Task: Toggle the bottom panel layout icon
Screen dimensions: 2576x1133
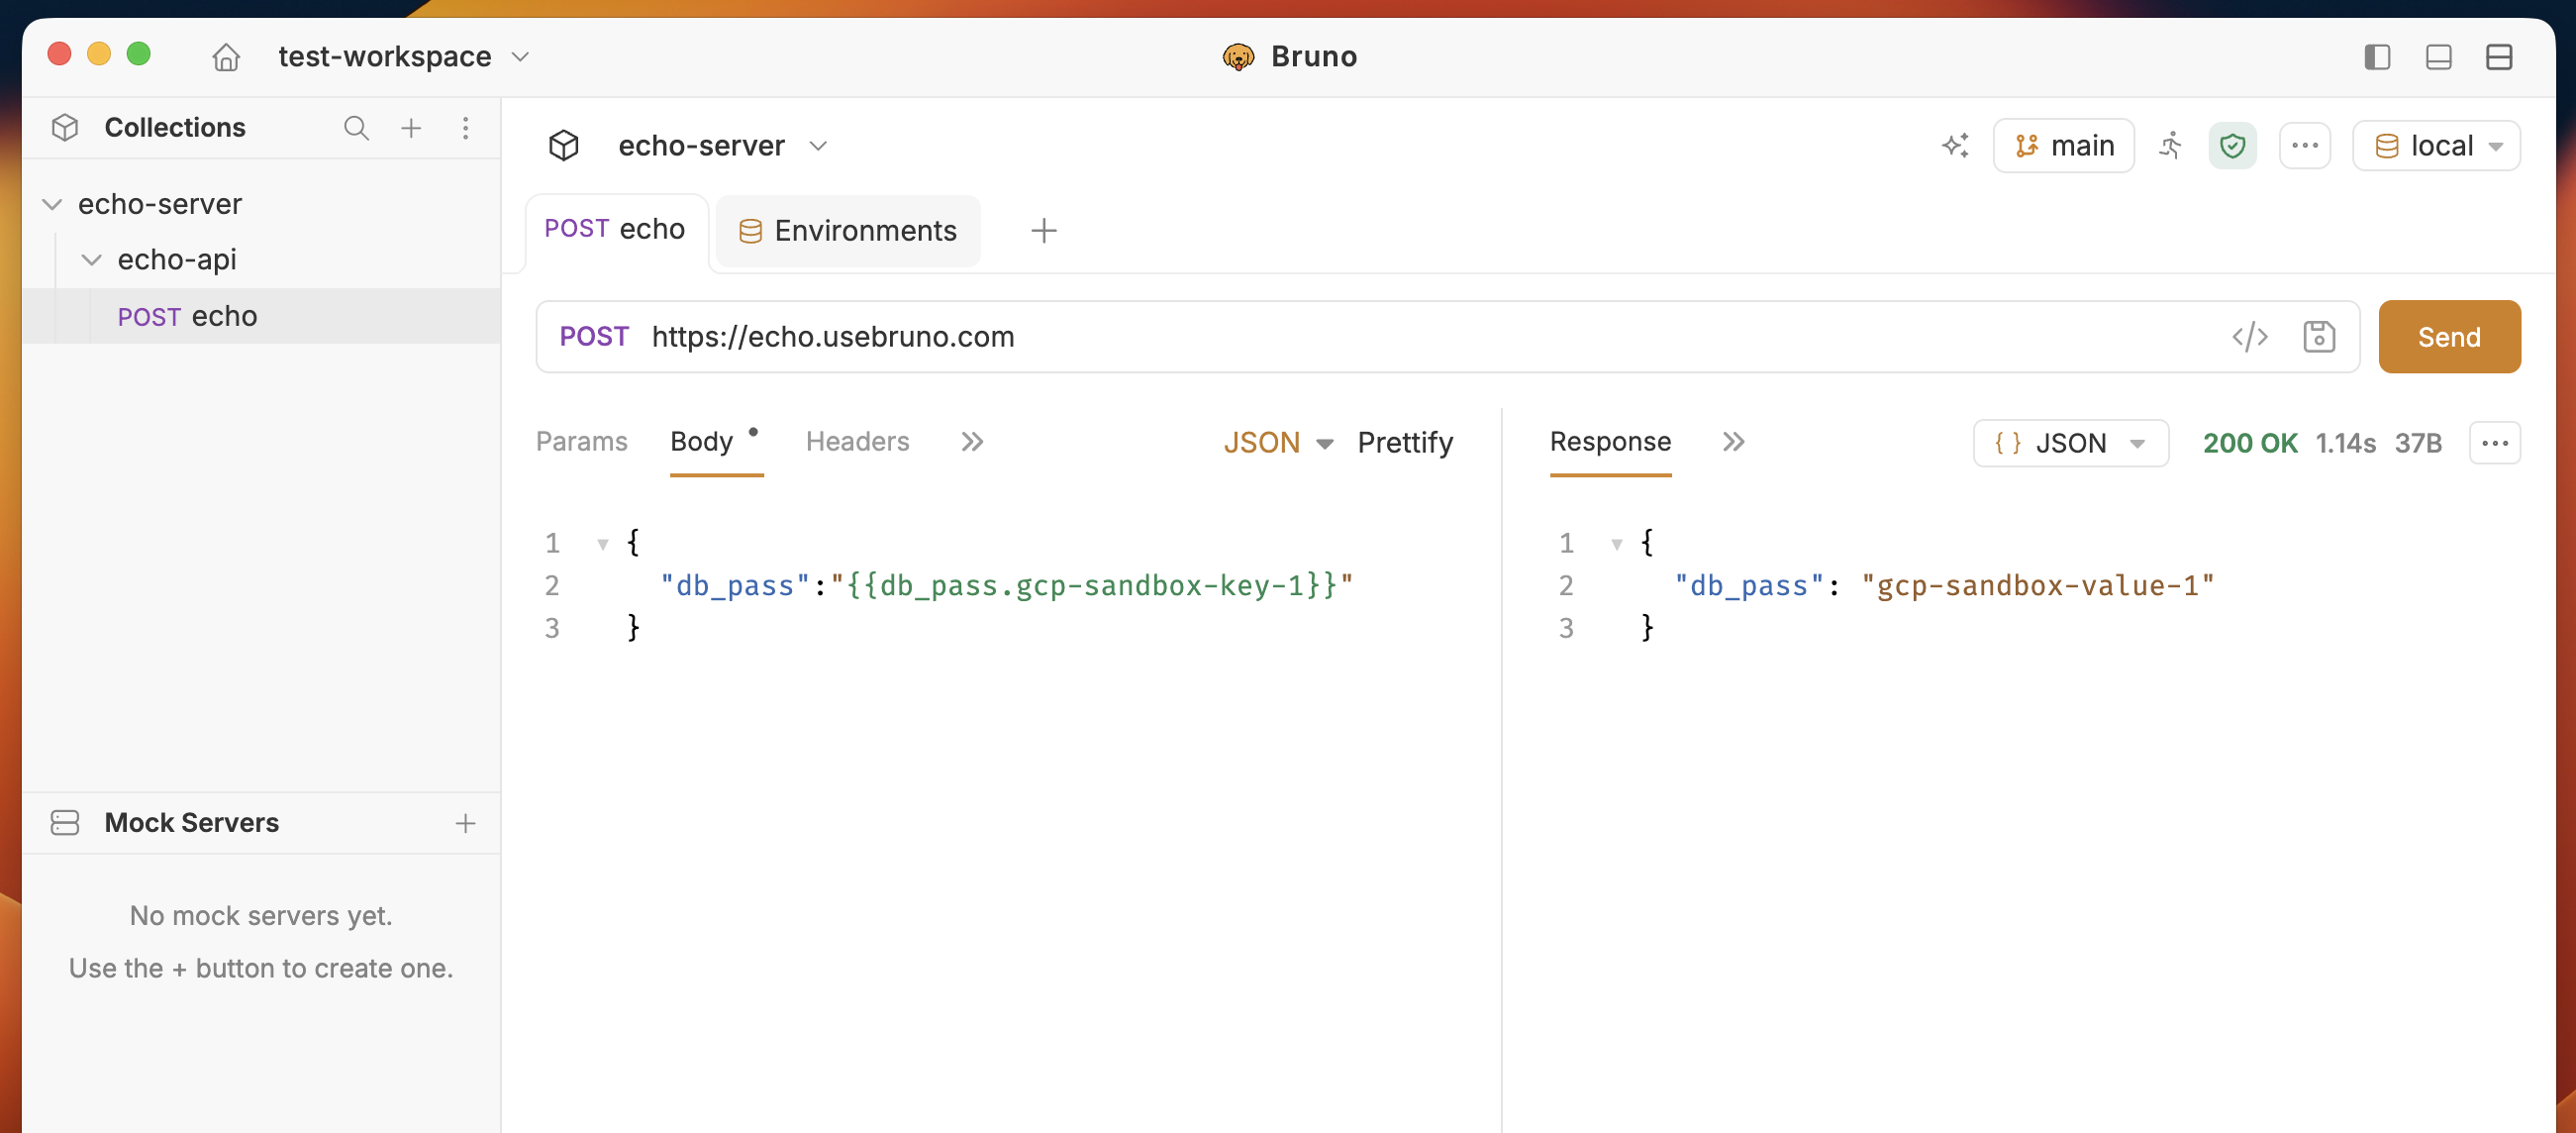Action: [2438, 57]
